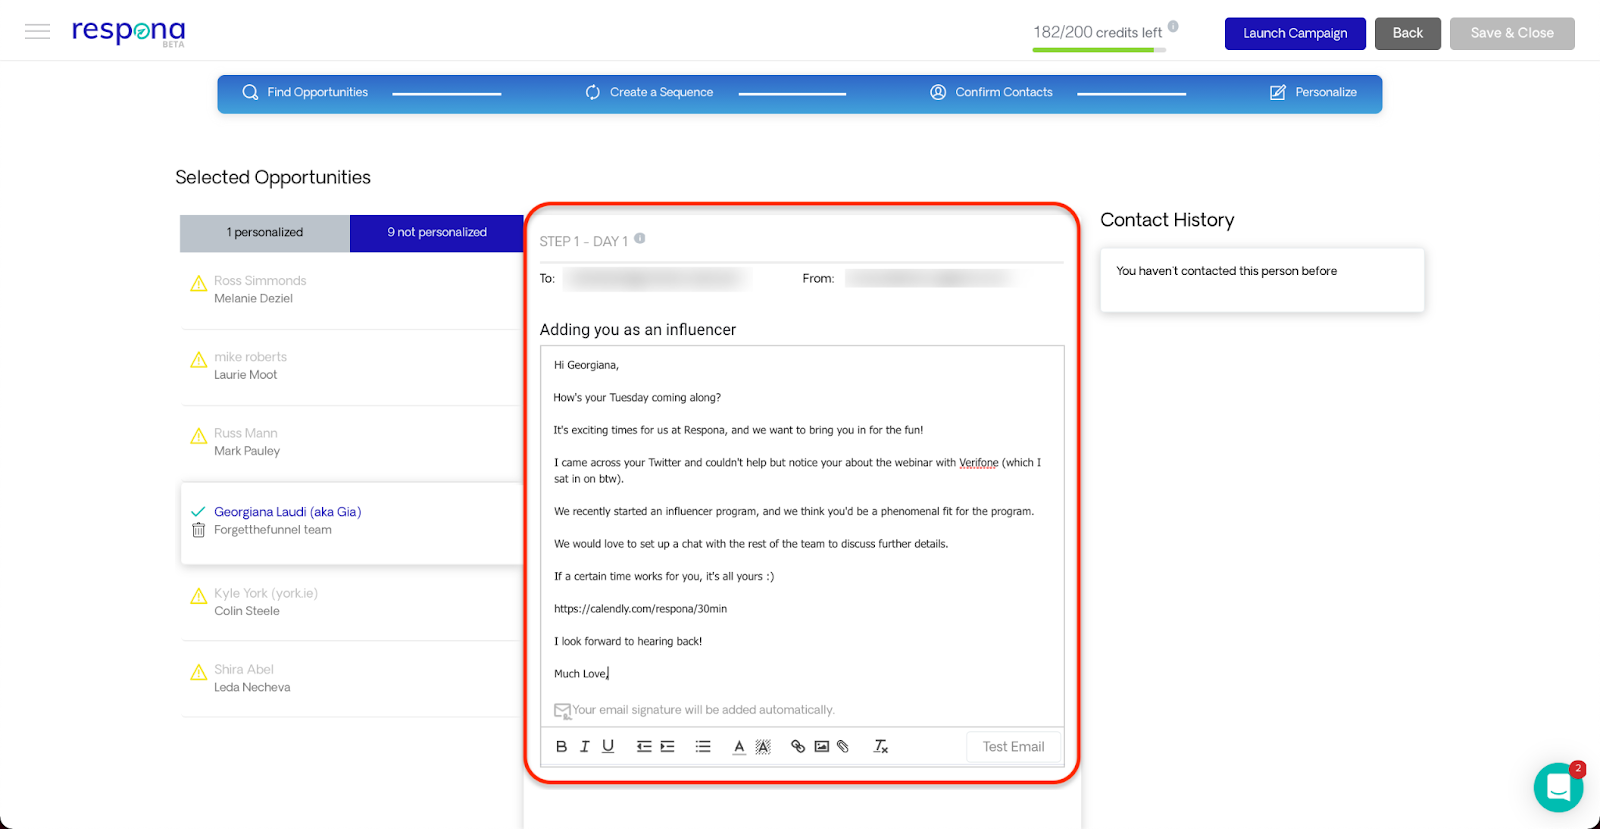Click the credits info icon
This screenshot has height=829, width=1600.
1173,27
